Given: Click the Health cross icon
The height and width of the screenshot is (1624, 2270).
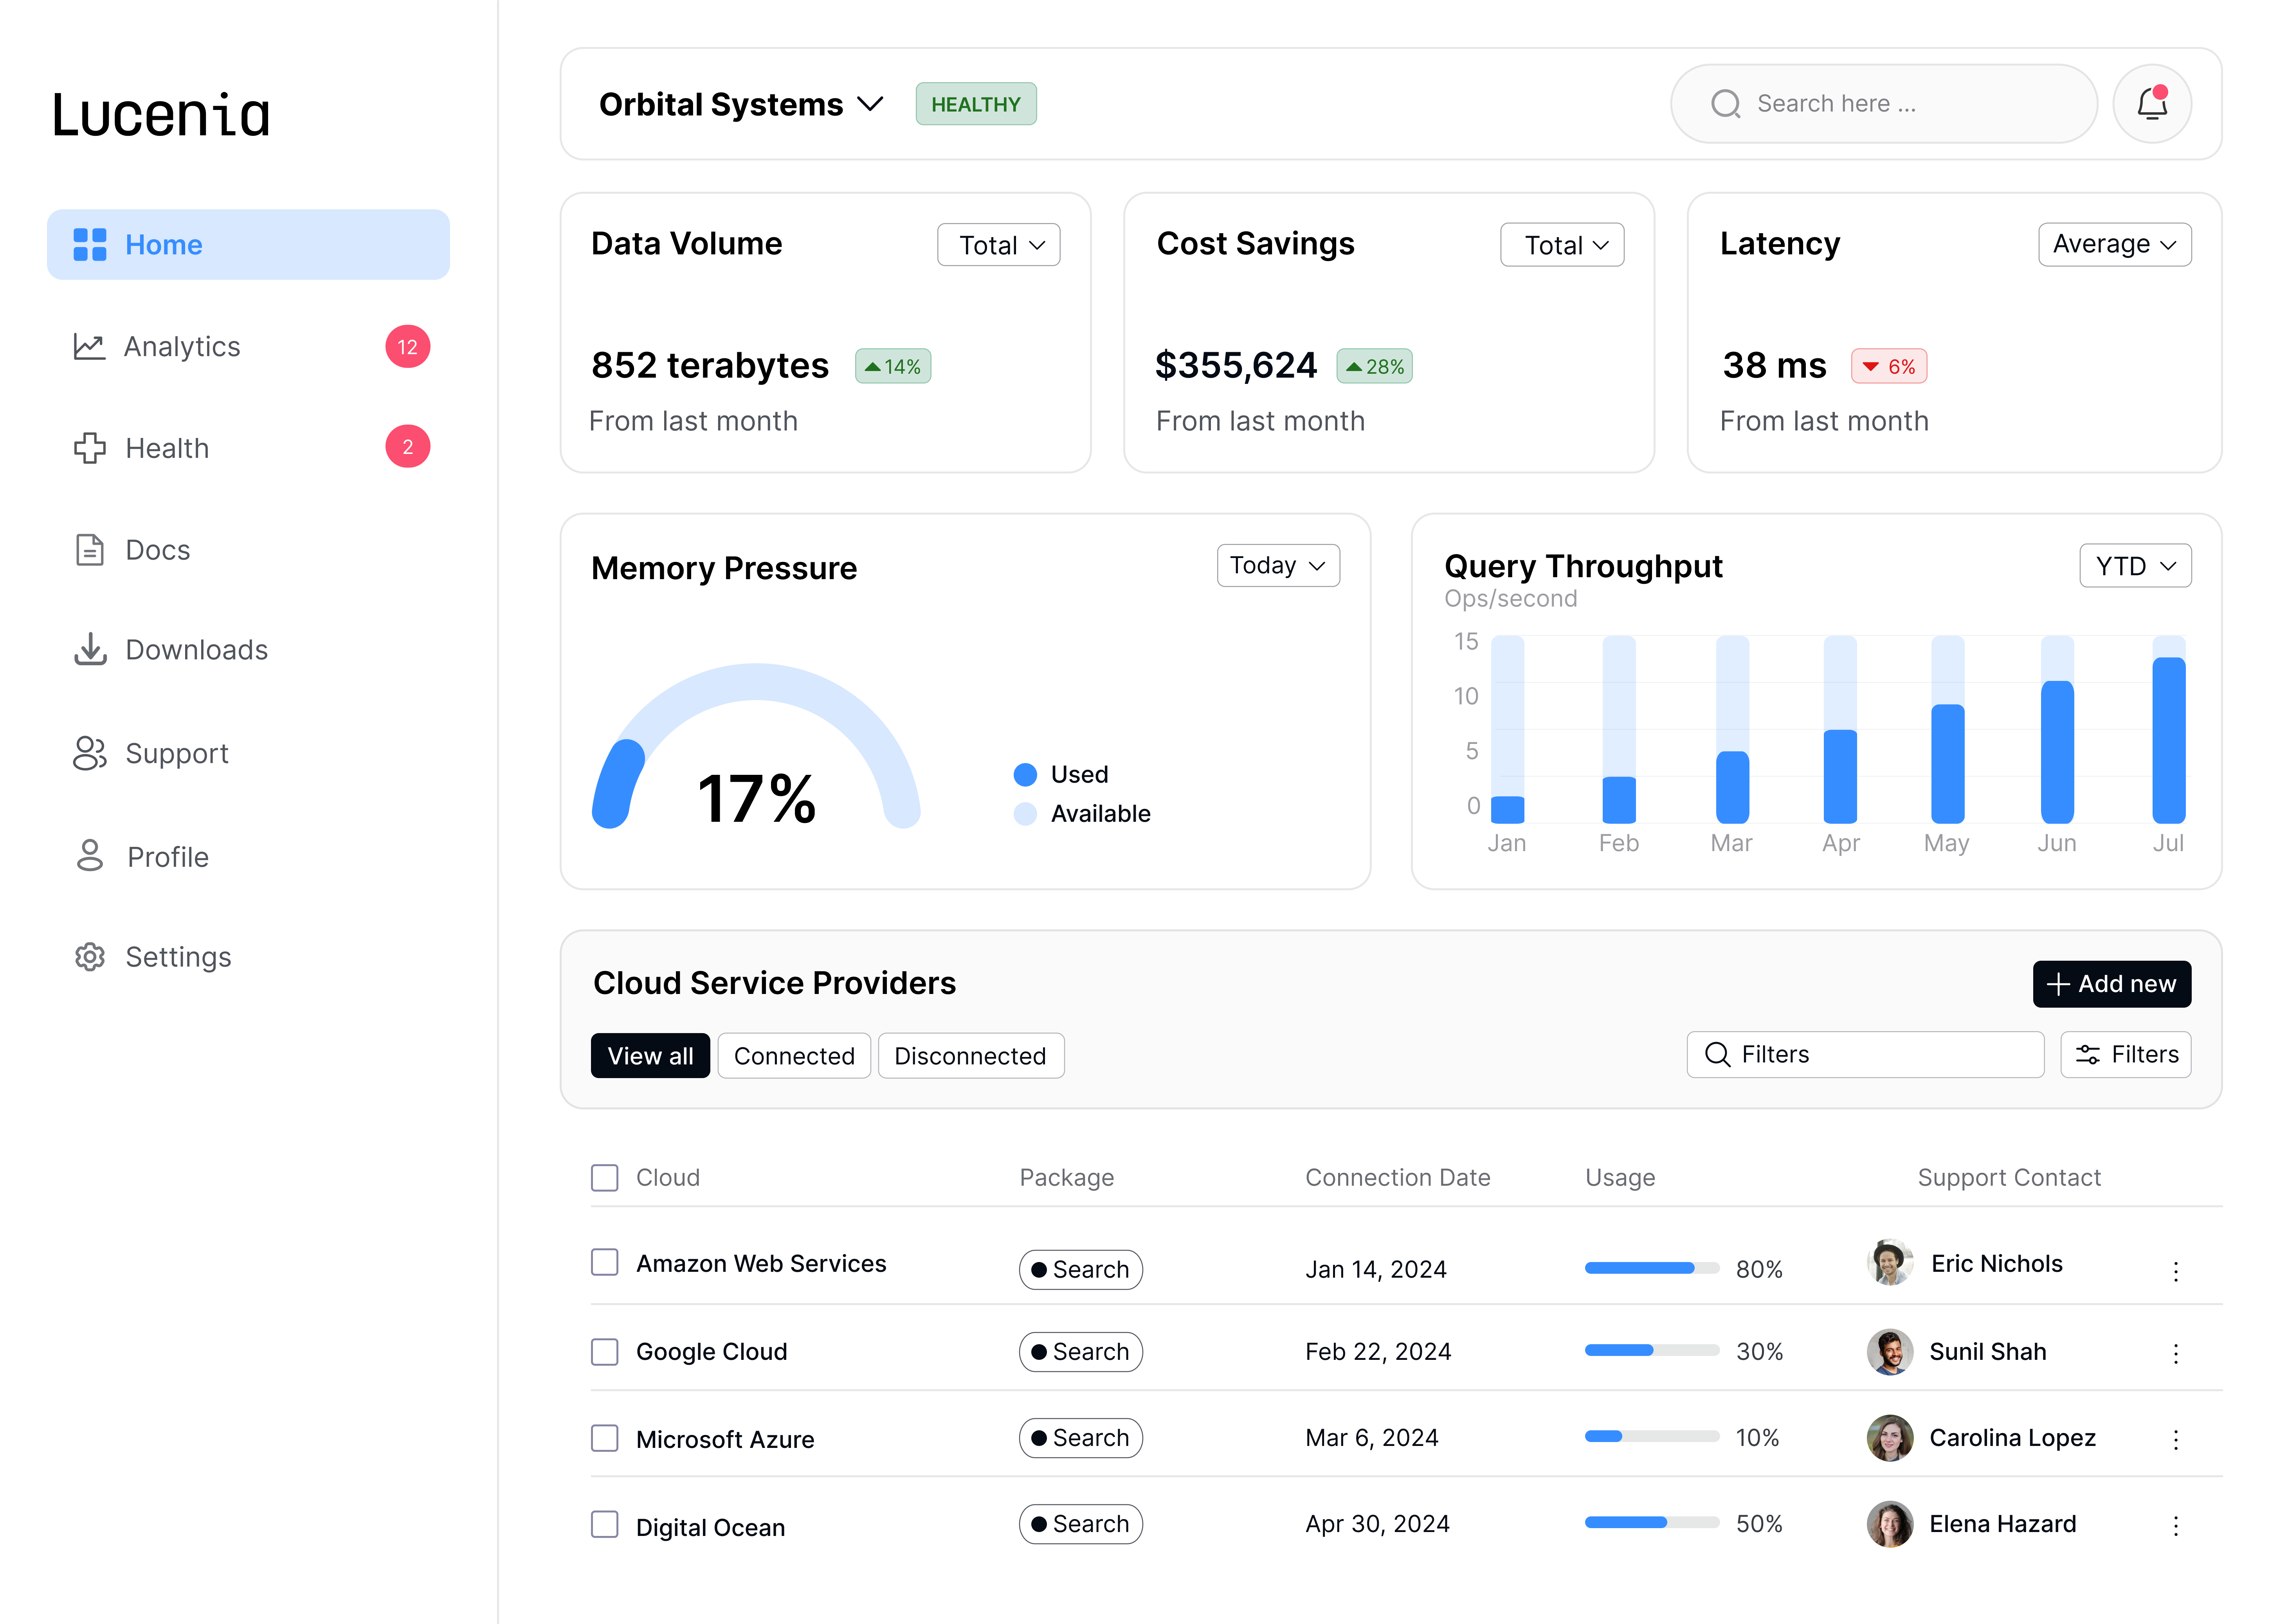Looking at the screenshot, I should click(90, 448).
